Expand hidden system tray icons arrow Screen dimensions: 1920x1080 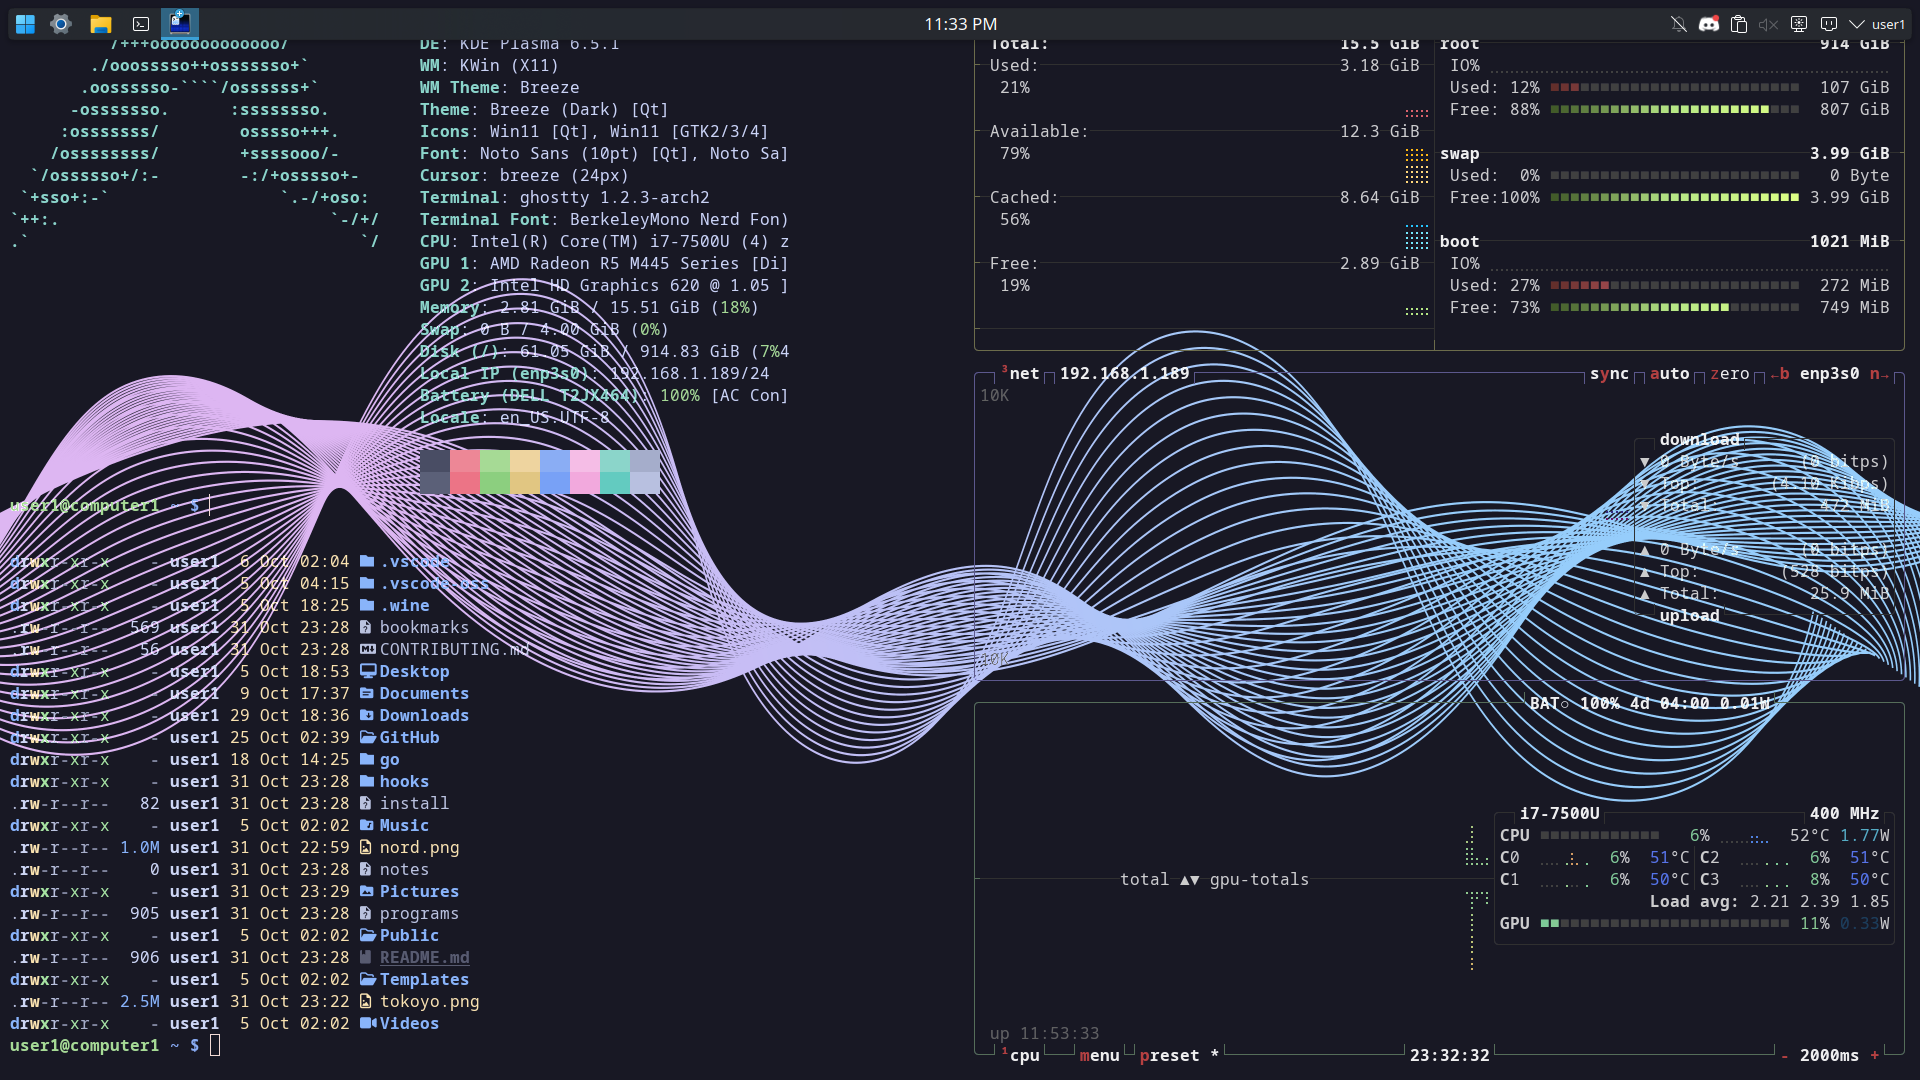(1857, 24)
